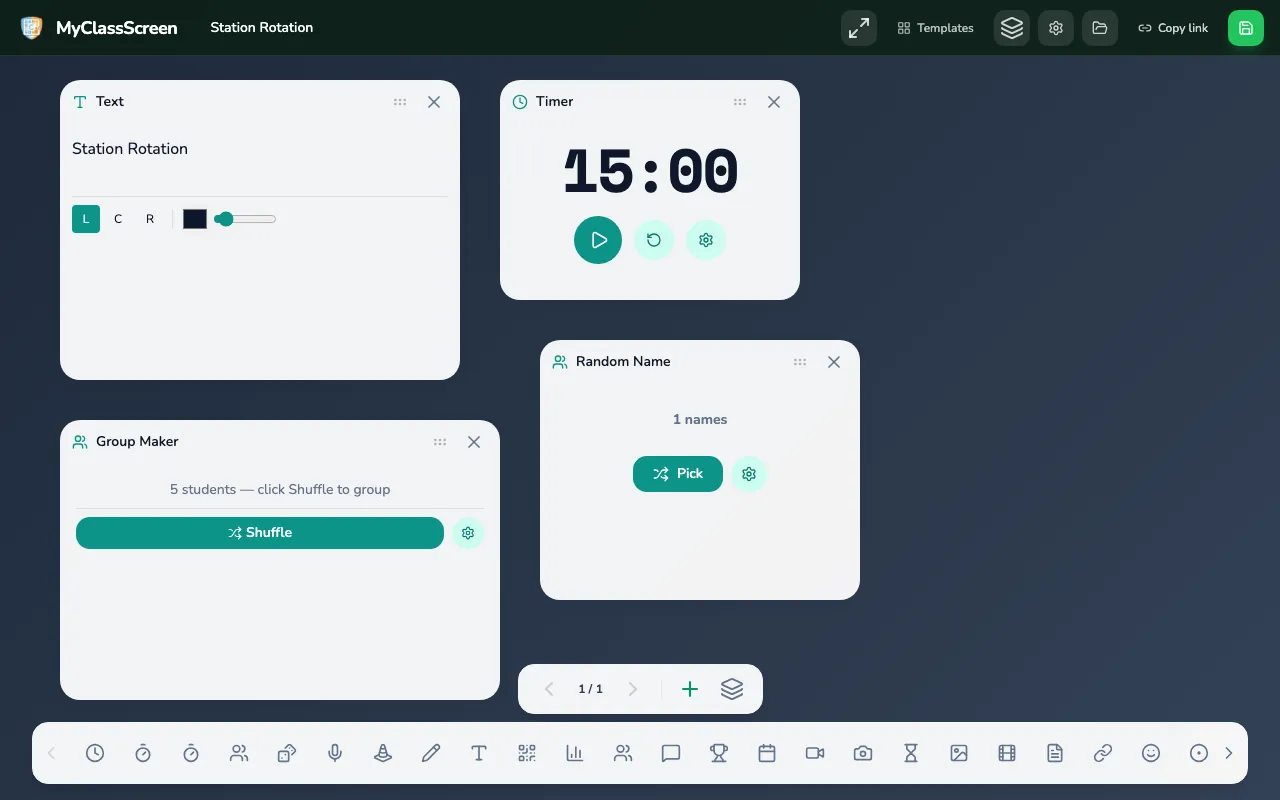Add the hourglass widget
The width and height of the screenshot is (1280, 800).
coord(911,753)
